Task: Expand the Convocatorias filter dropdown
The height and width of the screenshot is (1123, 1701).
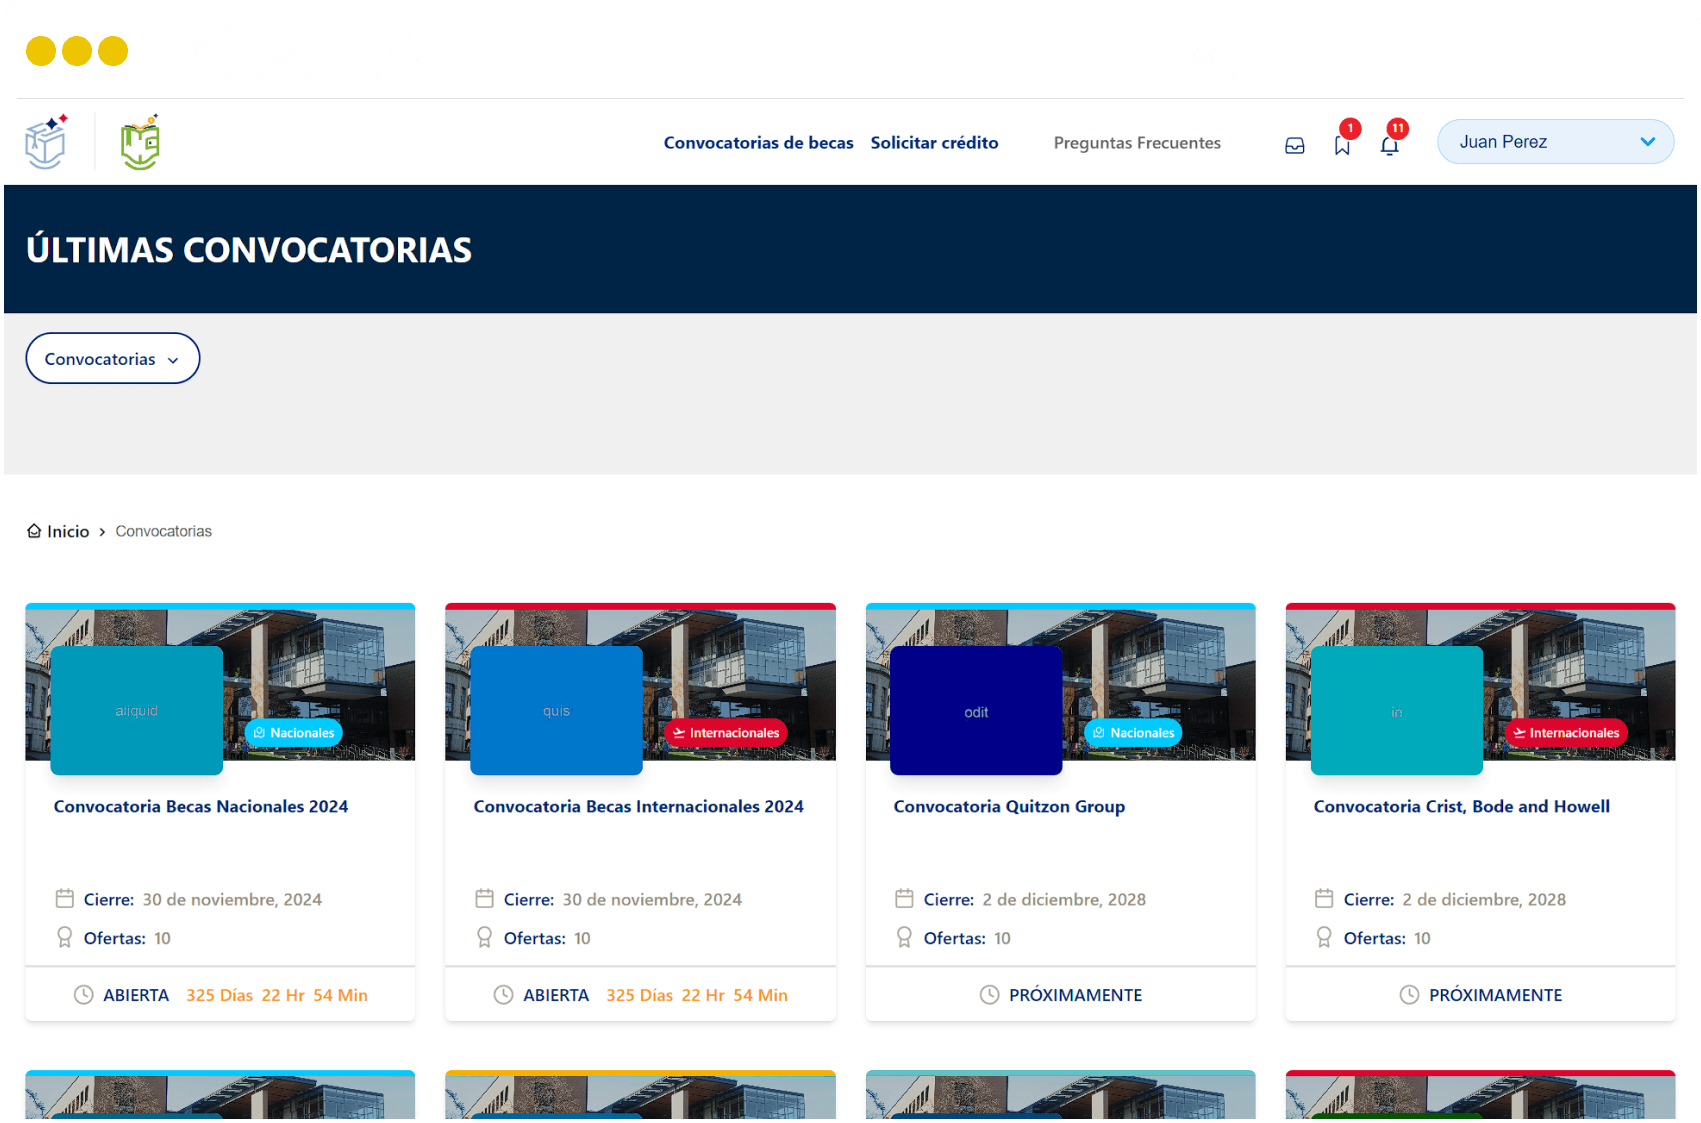Action: [x=113, y=358]
